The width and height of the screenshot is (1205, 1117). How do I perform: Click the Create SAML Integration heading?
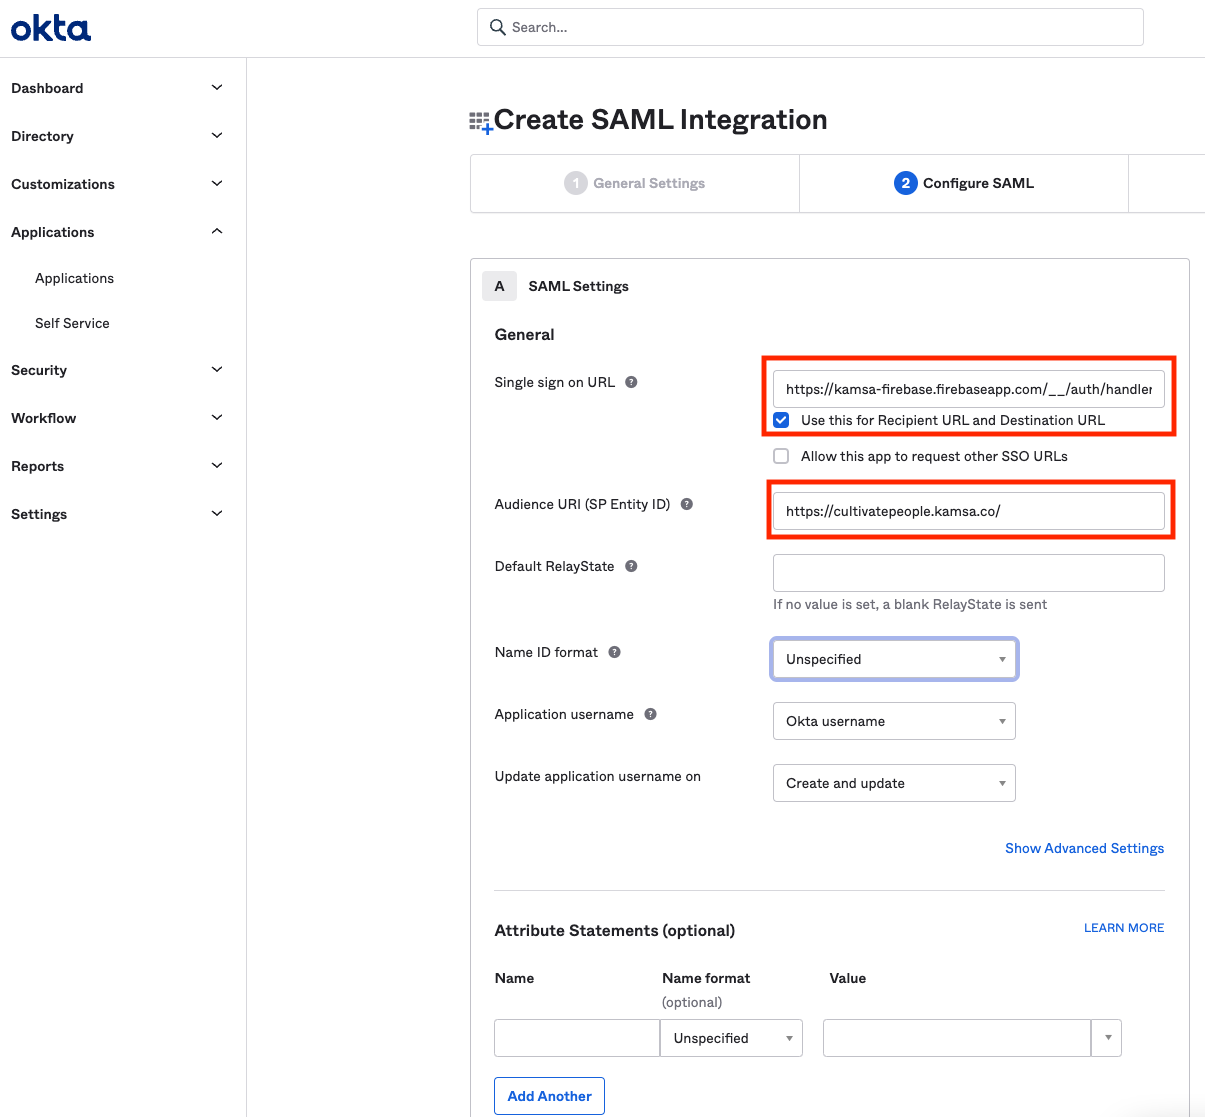coord(660,120)
